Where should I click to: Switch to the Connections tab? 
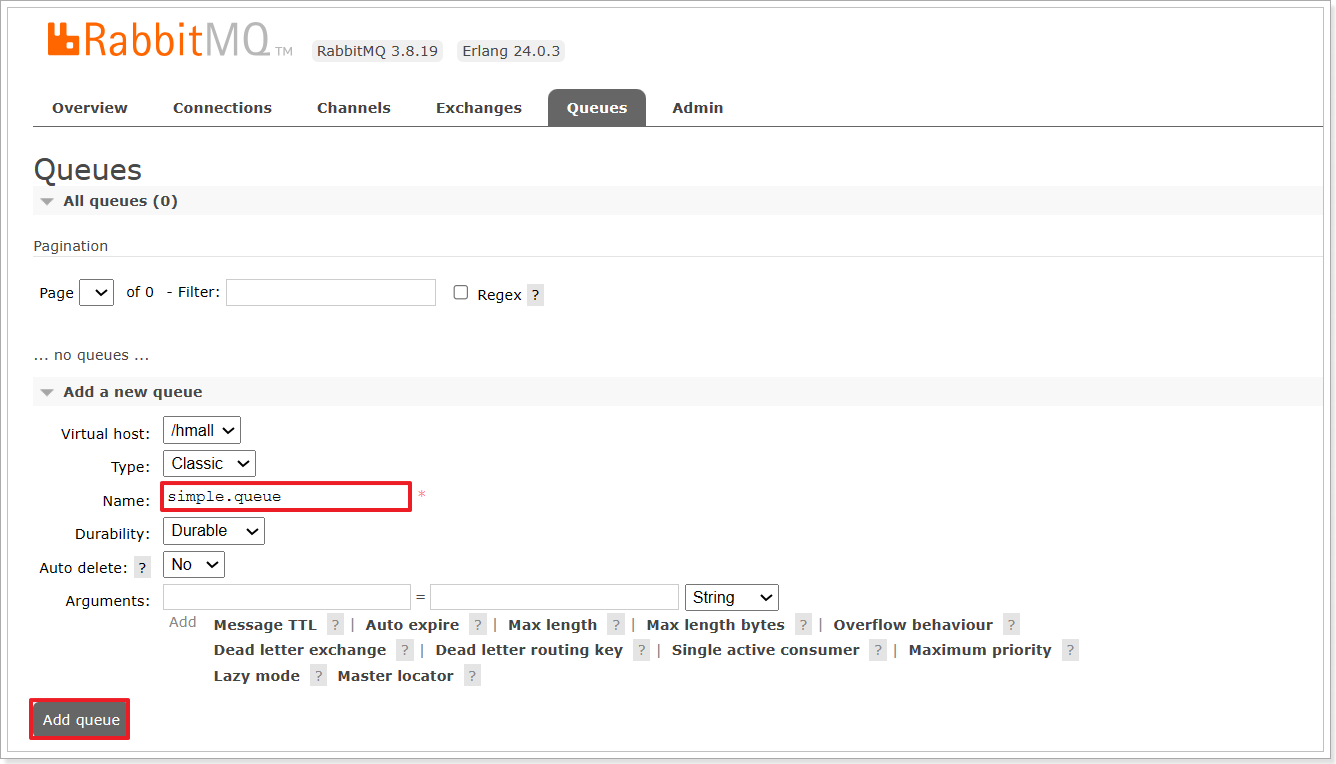[x=222, y=108]
